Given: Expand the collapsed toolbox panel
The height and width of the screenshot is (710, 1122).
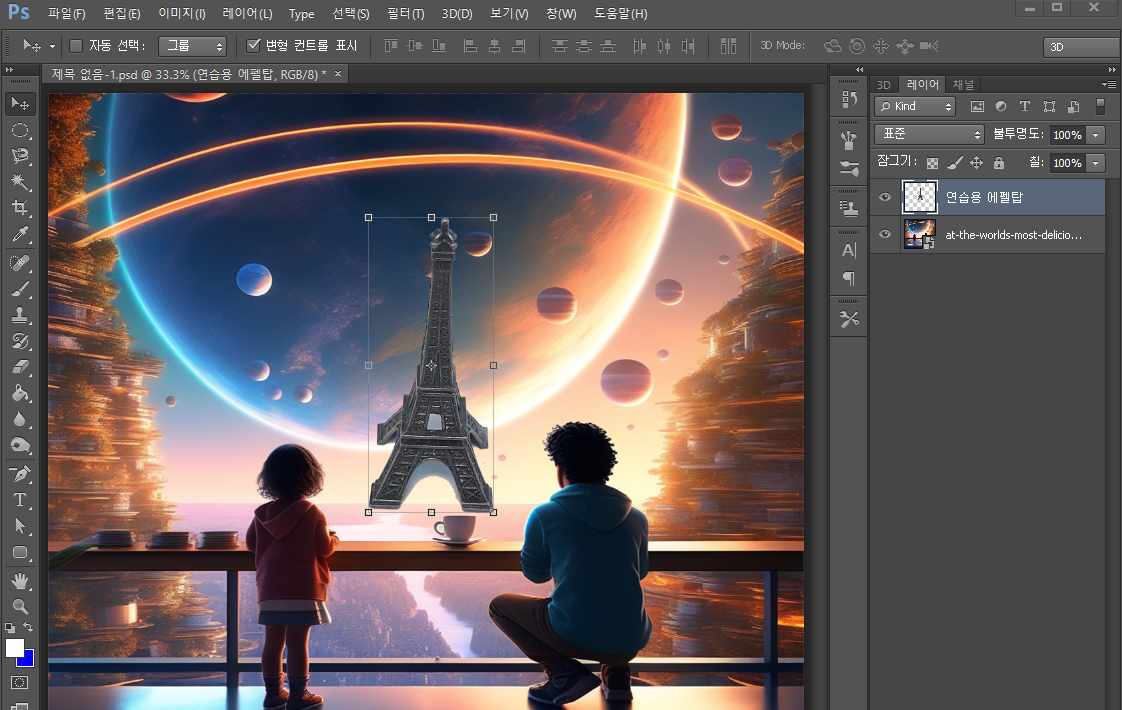Looking at the screenshot, I should (x=9, y=69).
